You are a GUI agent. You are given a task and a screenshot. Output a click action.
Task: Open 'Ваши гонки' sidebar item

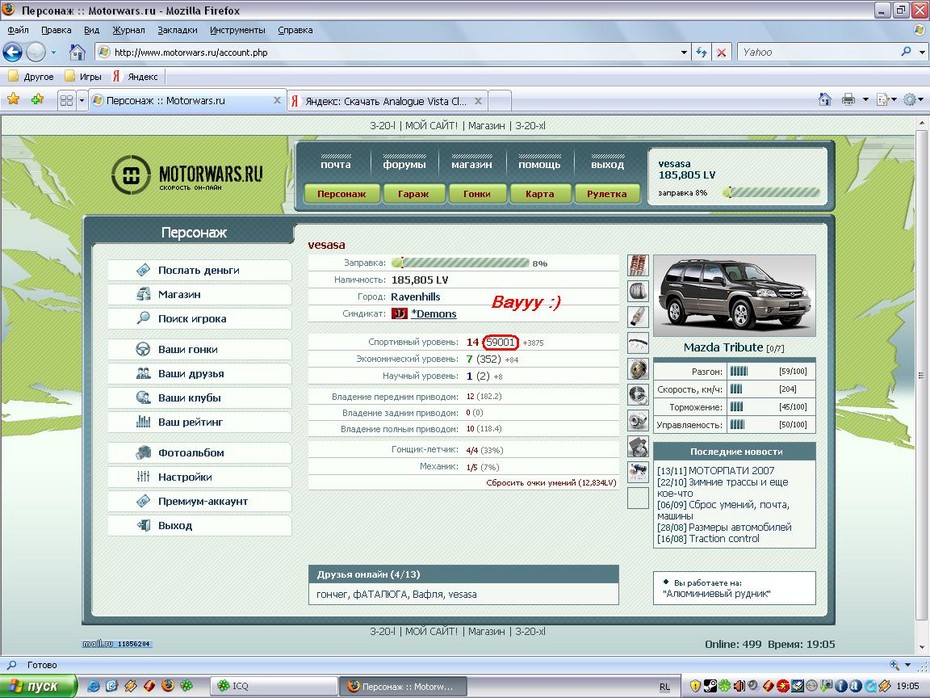point(200,349)
